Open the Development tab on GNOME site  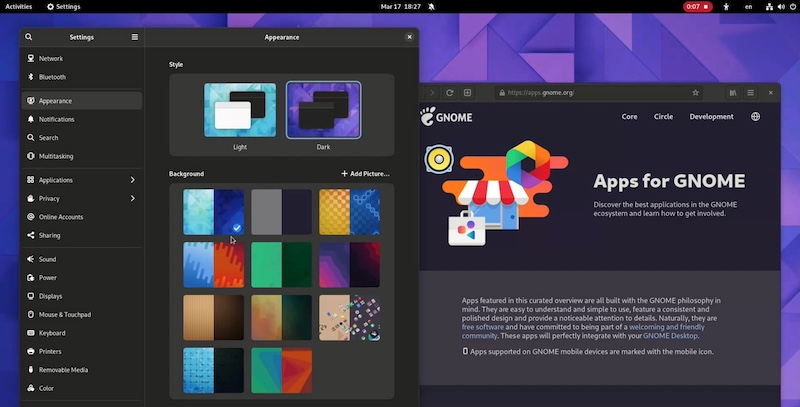point(711,116)
